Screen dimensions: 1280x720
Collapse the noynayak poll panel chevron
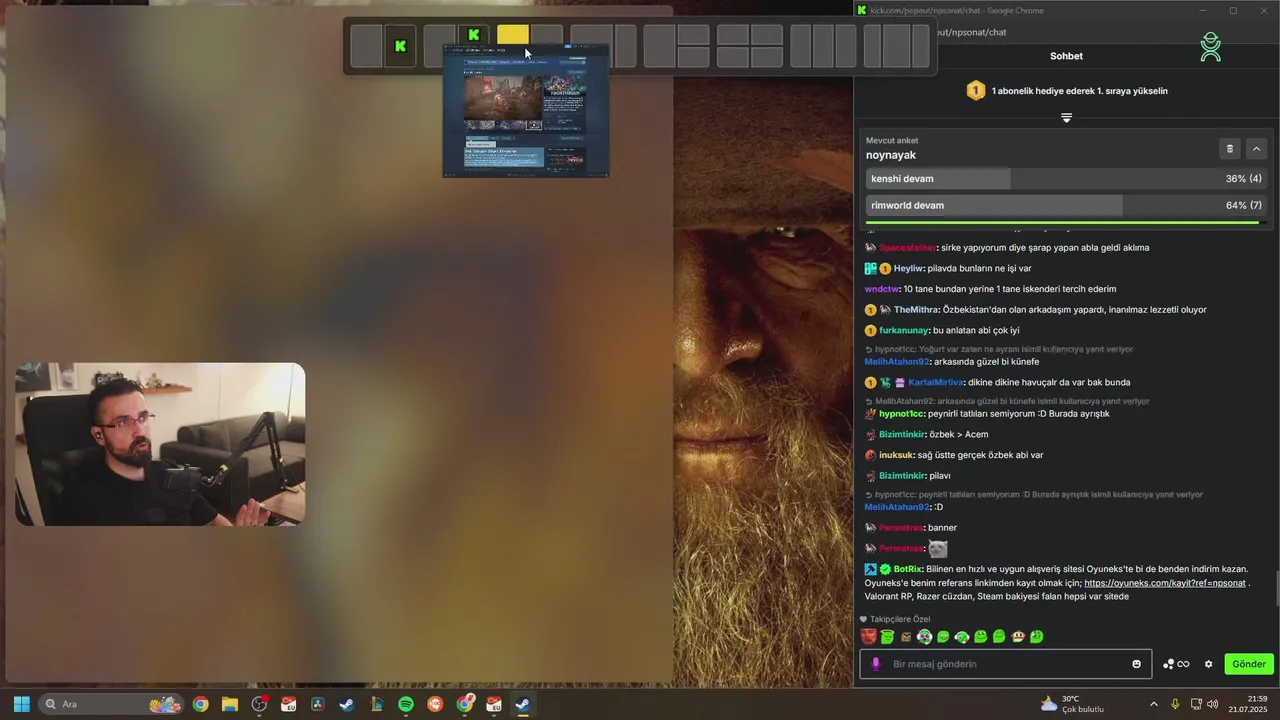click(x=1257, y=149)
